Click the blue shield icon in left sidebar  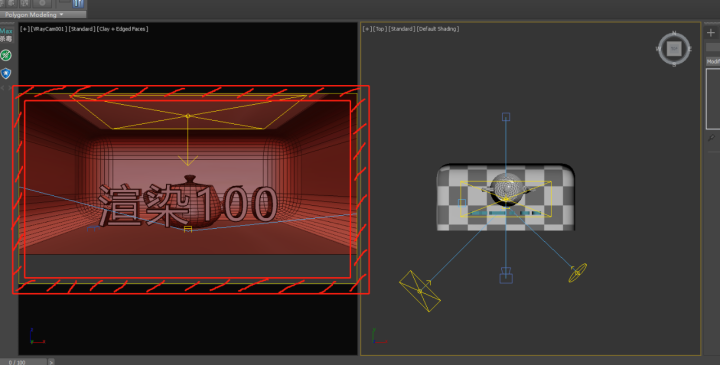point(6,73)
